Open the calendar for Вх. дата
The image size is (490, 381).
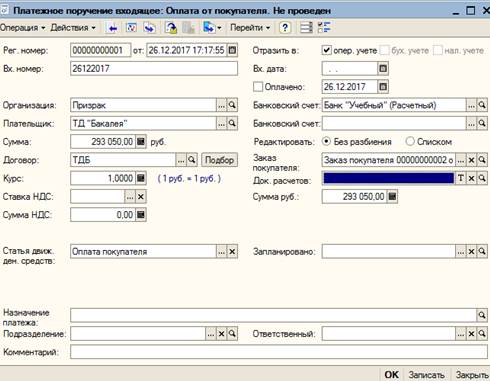click(383, 69)
